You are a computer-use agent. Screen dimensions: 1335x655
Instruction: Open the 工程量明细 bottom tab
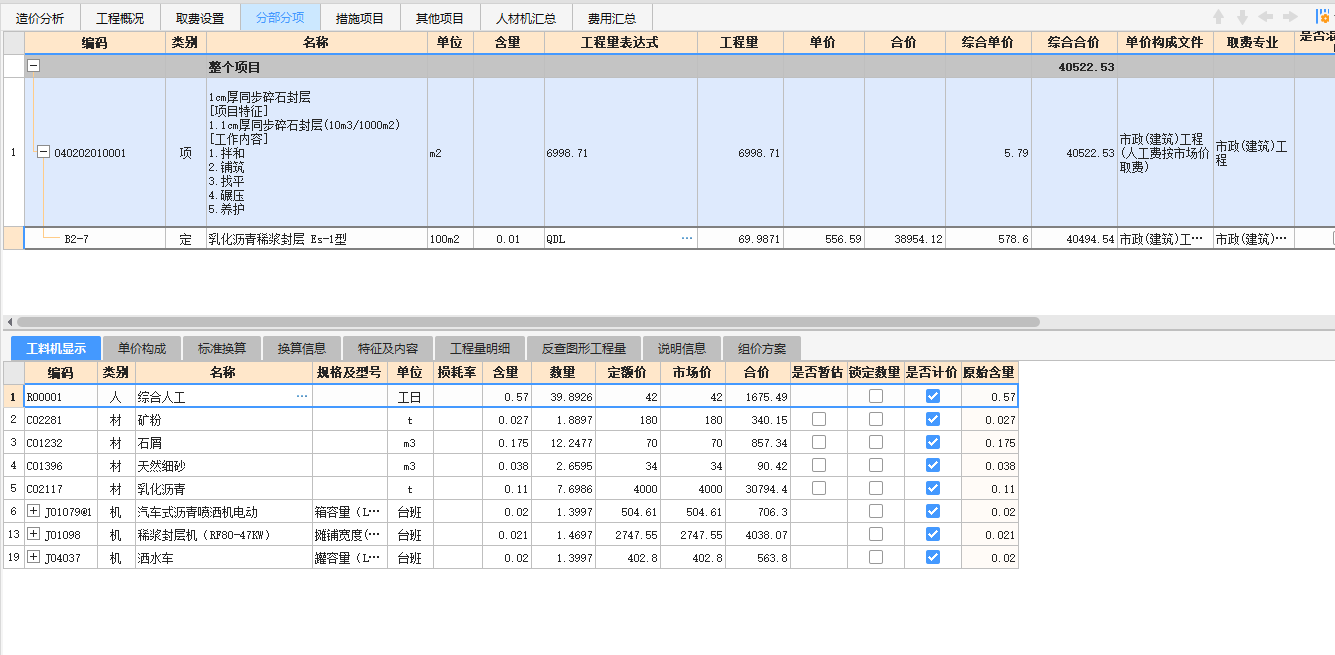coord(480,348)
